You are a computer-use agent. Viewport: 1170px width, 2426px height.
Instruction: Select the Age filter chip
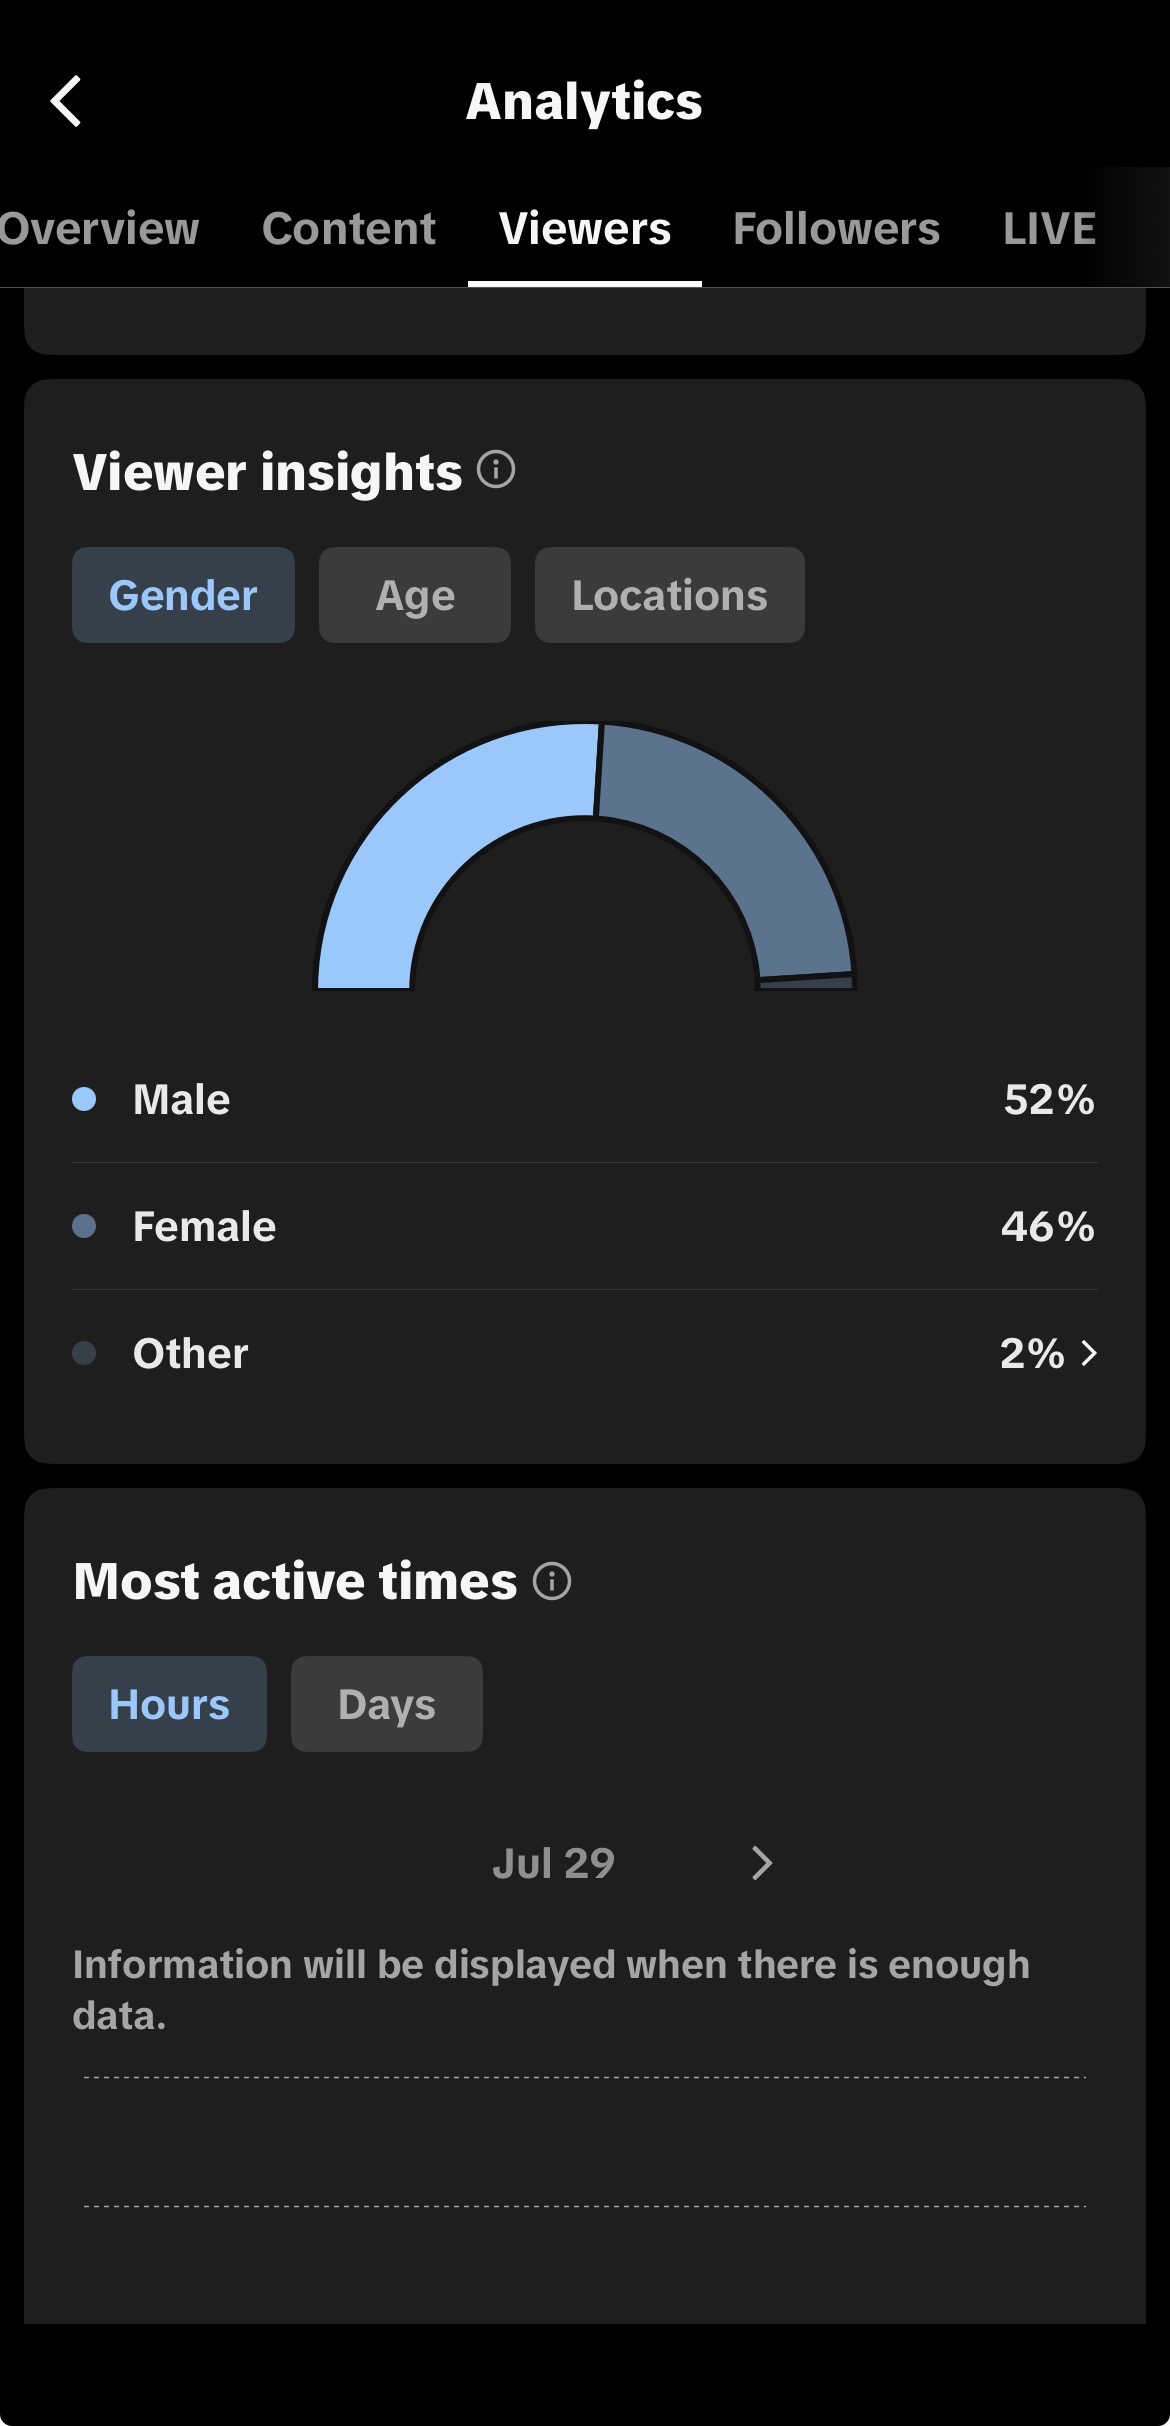pyautogui.click(x=415, y=595)
